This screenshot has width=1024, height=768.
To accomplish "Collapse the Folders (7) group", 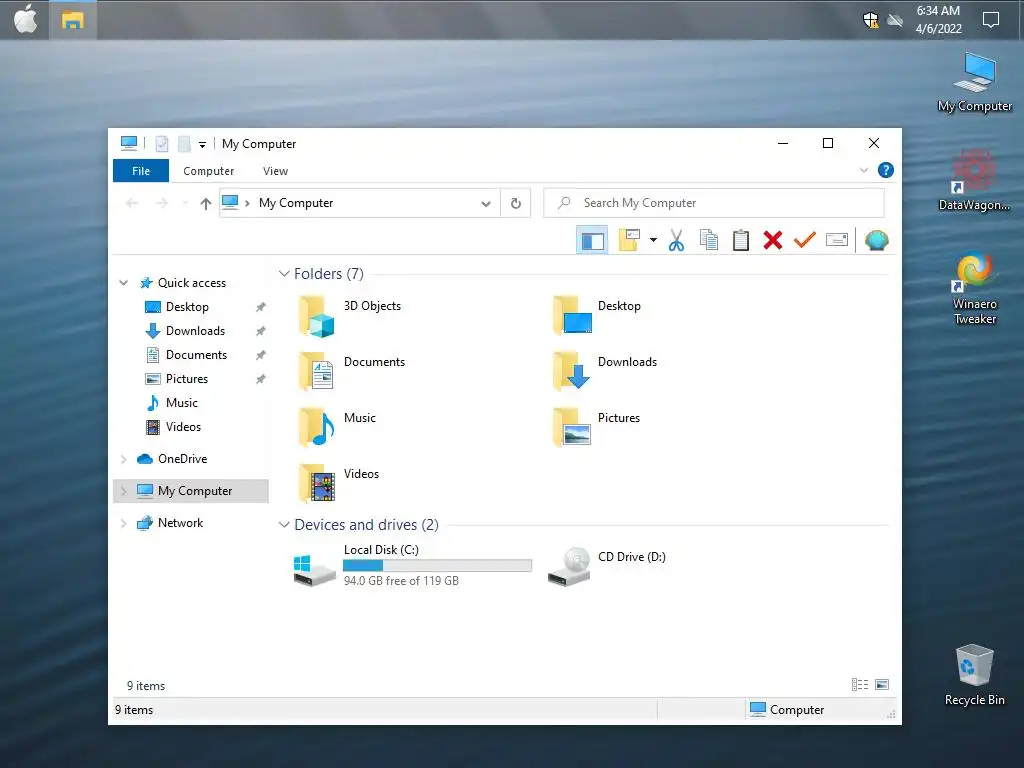I will pyautogui.click(x=284, y=274).
